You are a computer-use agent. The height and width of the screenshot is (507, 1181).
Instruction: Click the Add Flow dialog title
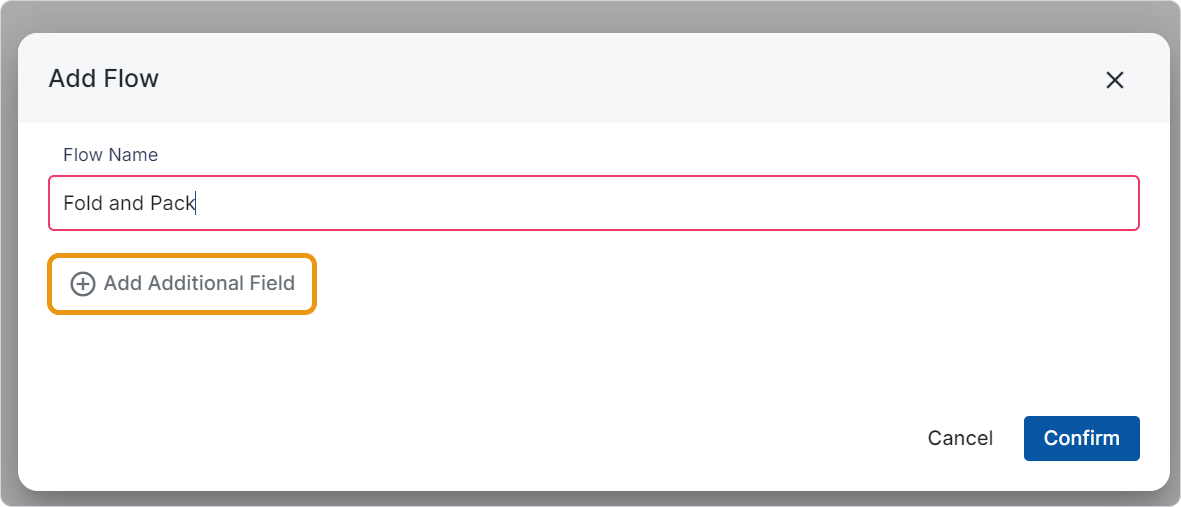click(x=104, y=78)
